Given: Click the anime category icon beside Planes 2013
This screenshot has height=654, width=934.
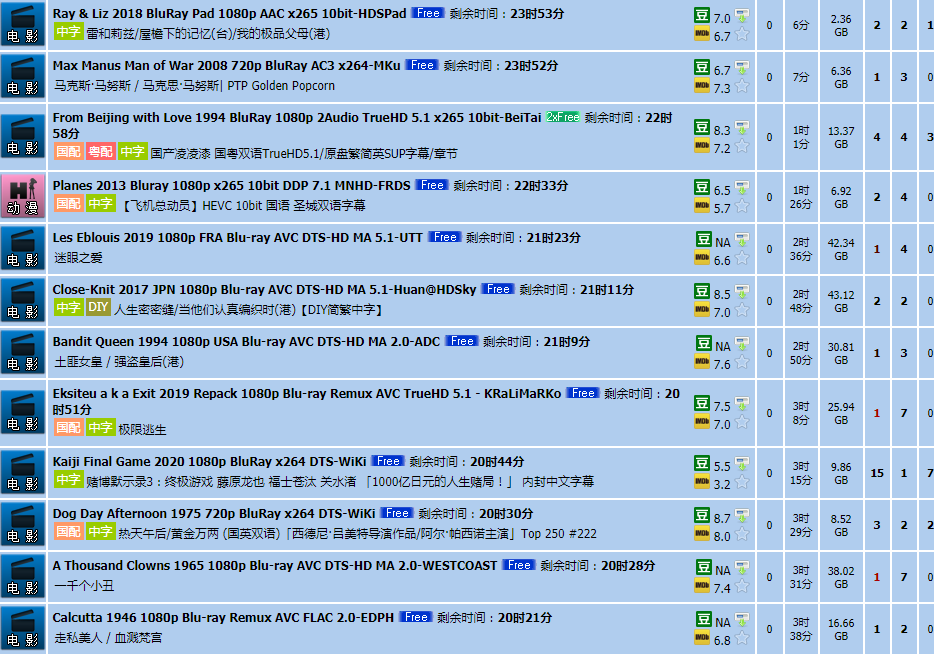Looking at the screenshot, I should point(23,197).
